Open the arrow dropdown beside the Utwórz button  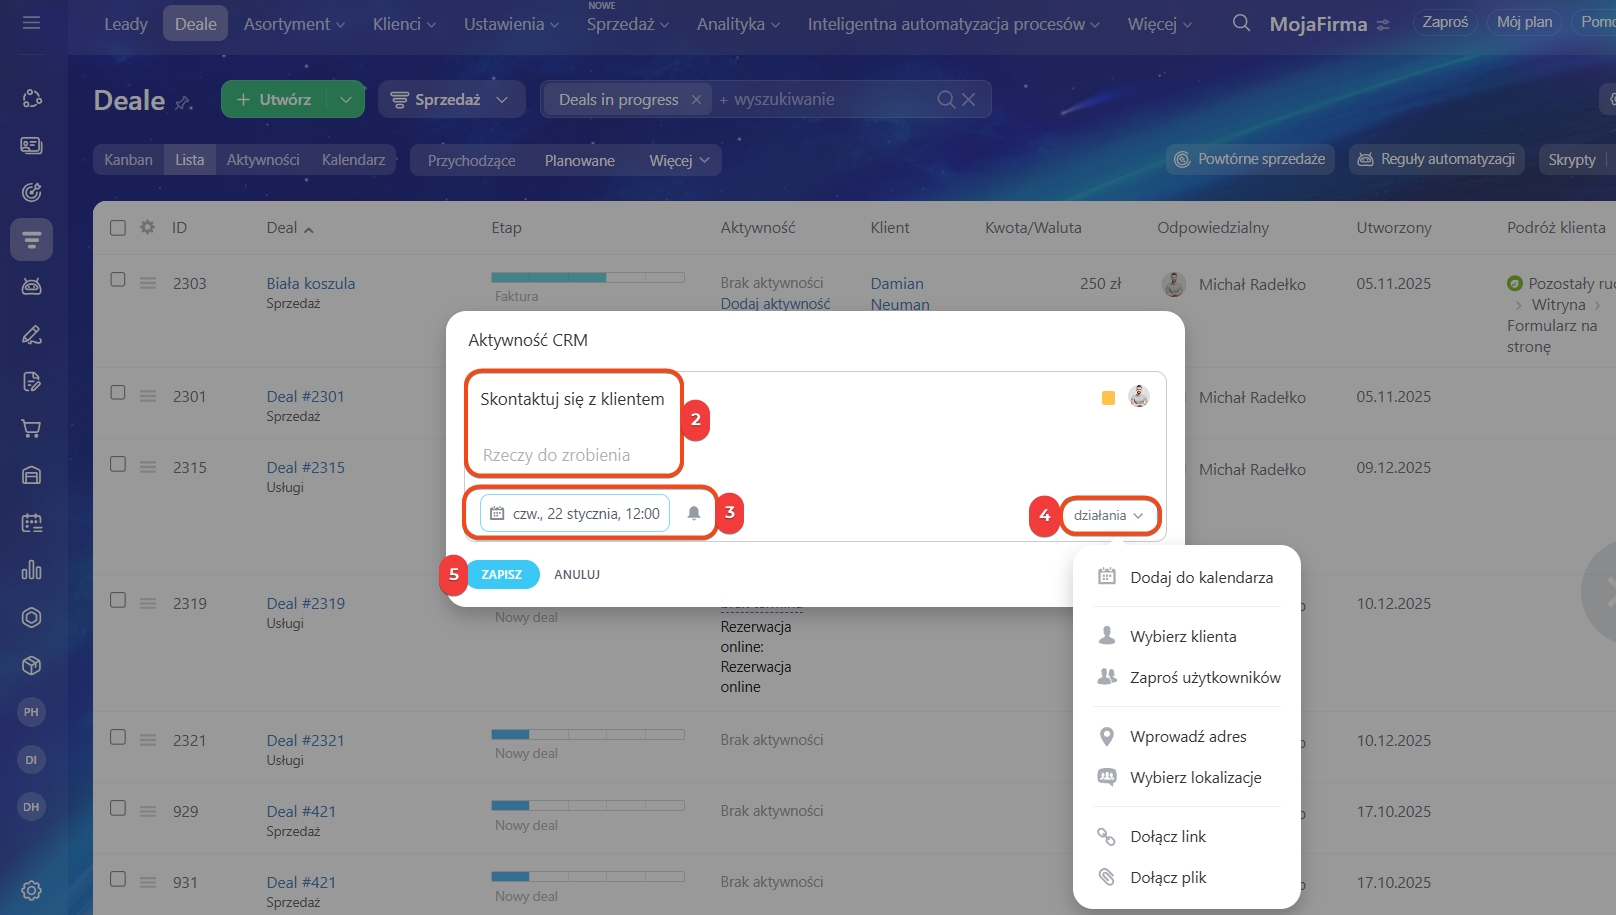[345, 99]
